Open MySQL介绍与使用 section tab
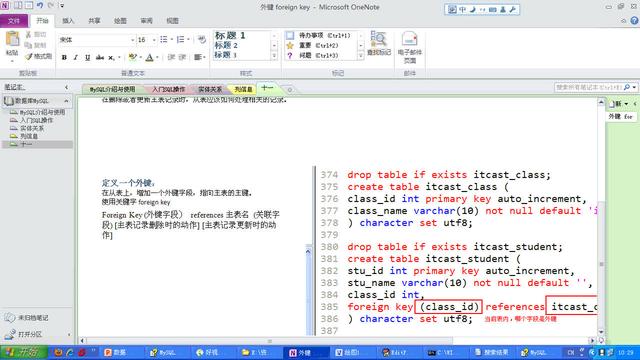This screenshot has height=360, width=640. coord(112,89)
